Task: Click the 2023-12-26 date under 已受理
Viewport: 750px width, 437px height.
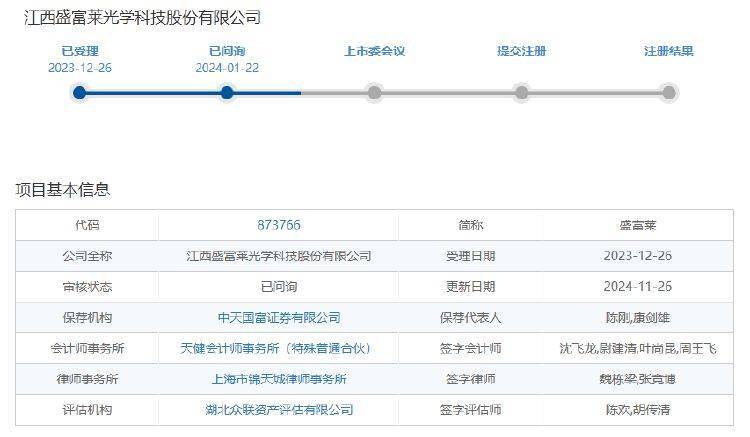Action: tap(80, 68)
